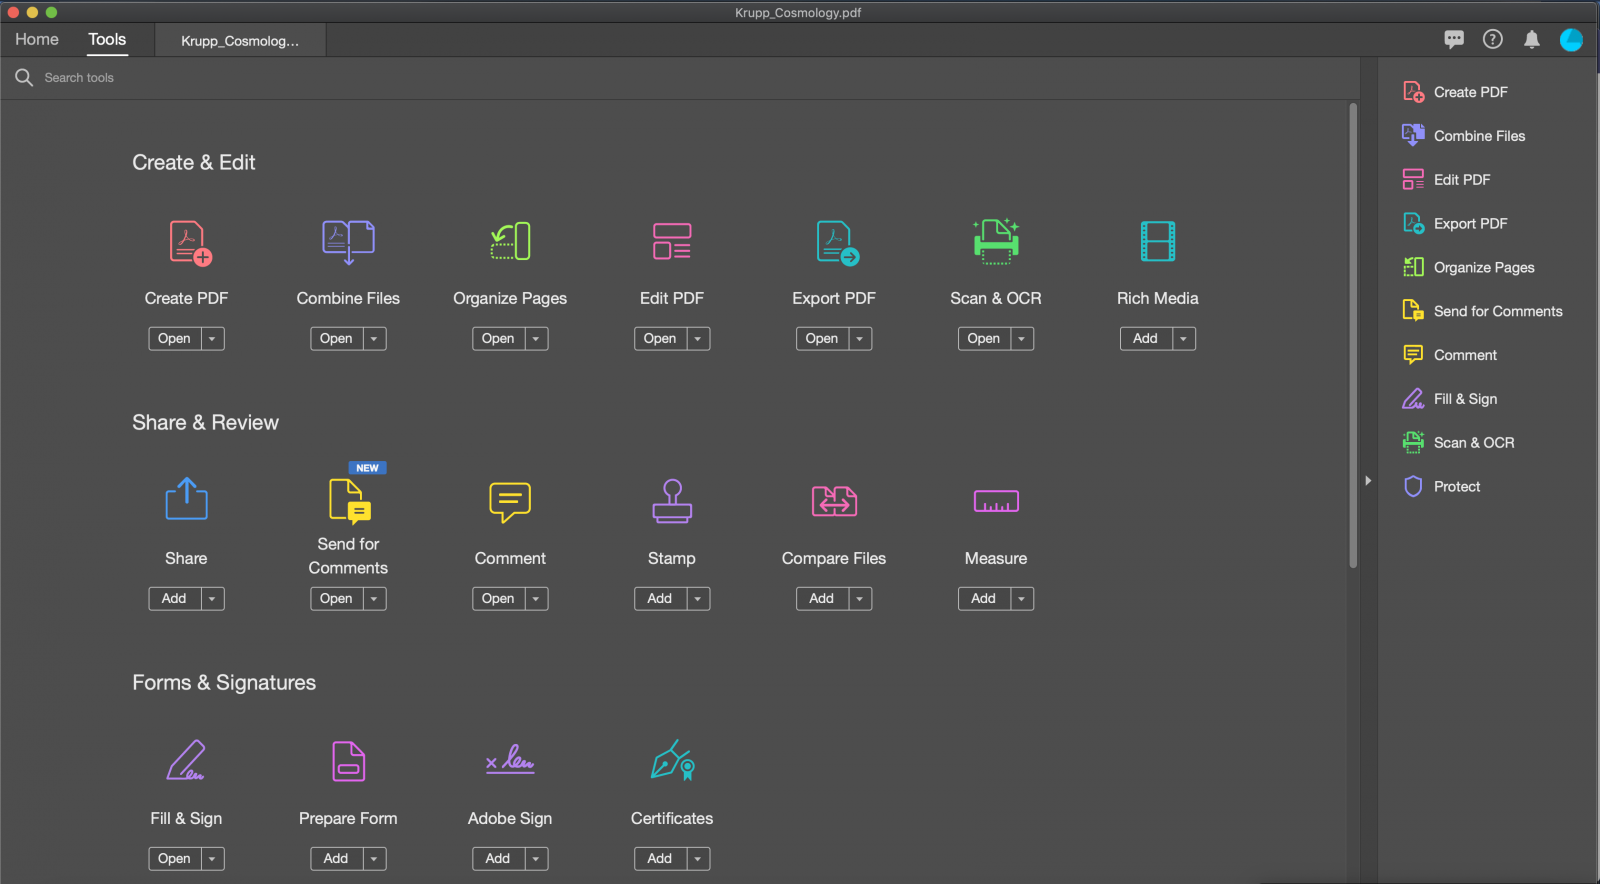
Task: Select the Scan & OCR printer icon
Action: (x=996, y=241)
